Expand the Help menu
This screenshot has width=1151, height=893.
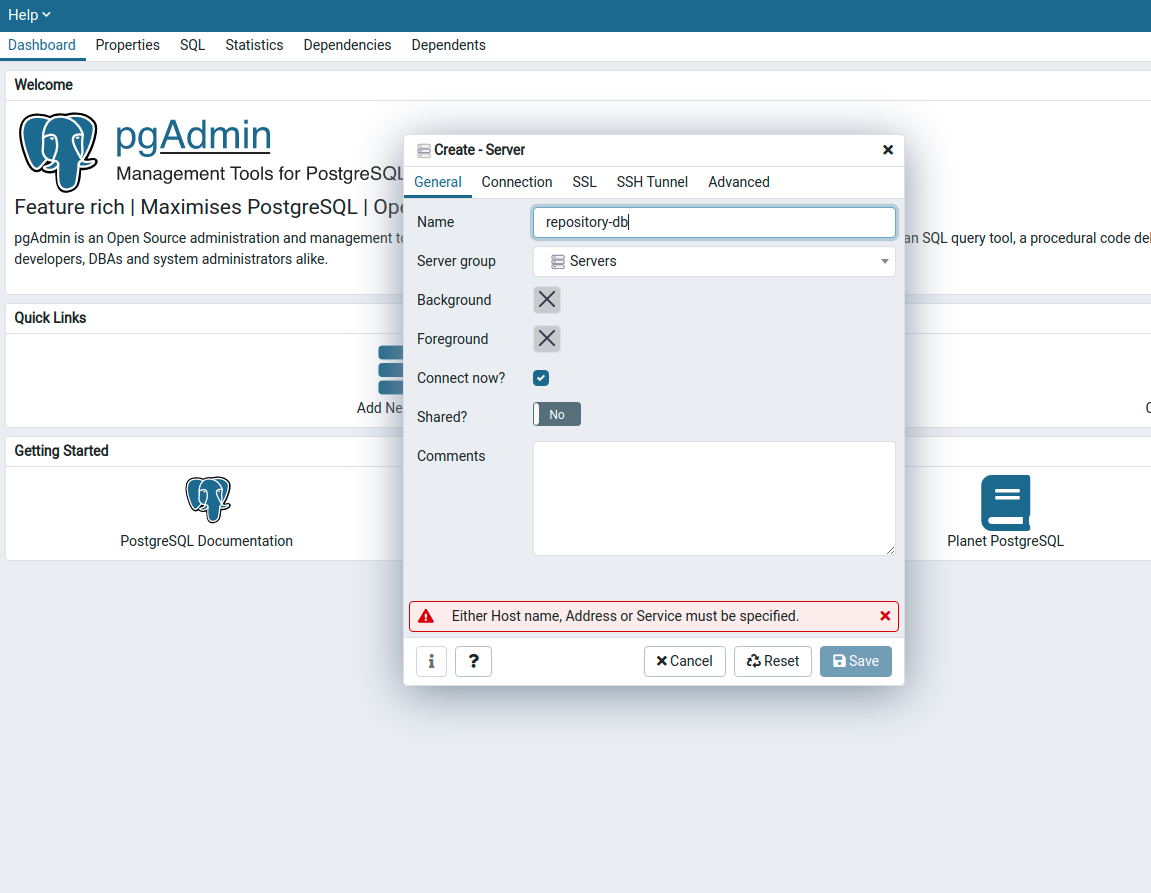click(x=29, y=15)
